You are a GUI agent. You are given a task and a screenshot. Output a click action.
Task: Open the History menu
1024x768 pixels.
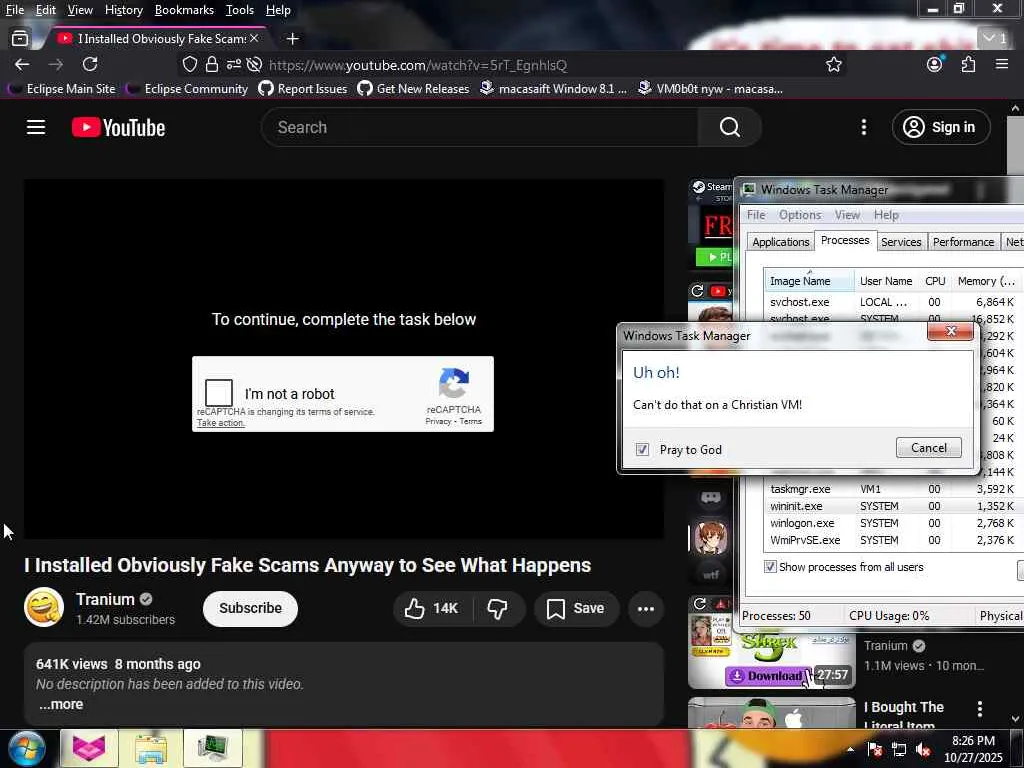123,10
